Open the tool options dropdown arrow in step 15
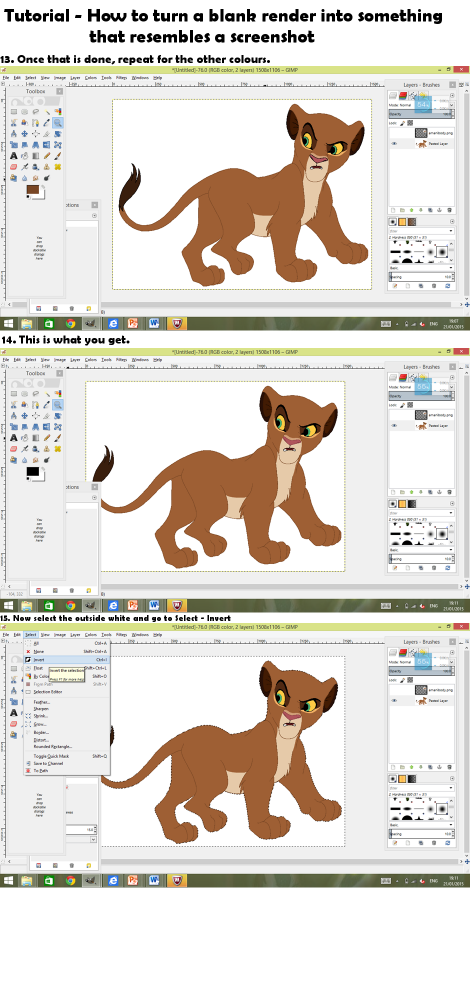The width and height of the screenshot is (470, 1000). (94, 839)
